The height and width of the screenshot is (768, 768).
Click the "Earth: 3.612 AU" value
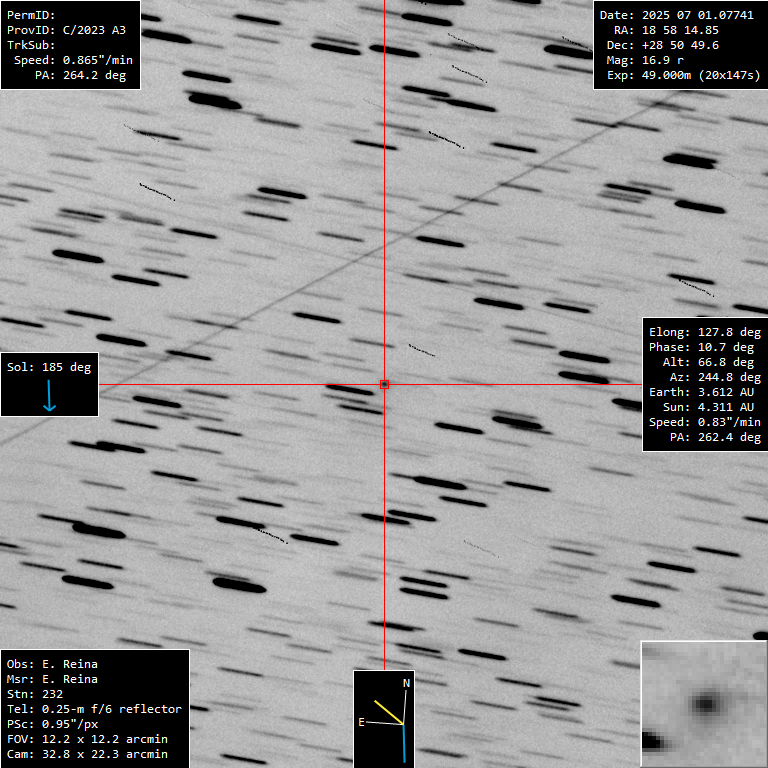tap(701, 392)
